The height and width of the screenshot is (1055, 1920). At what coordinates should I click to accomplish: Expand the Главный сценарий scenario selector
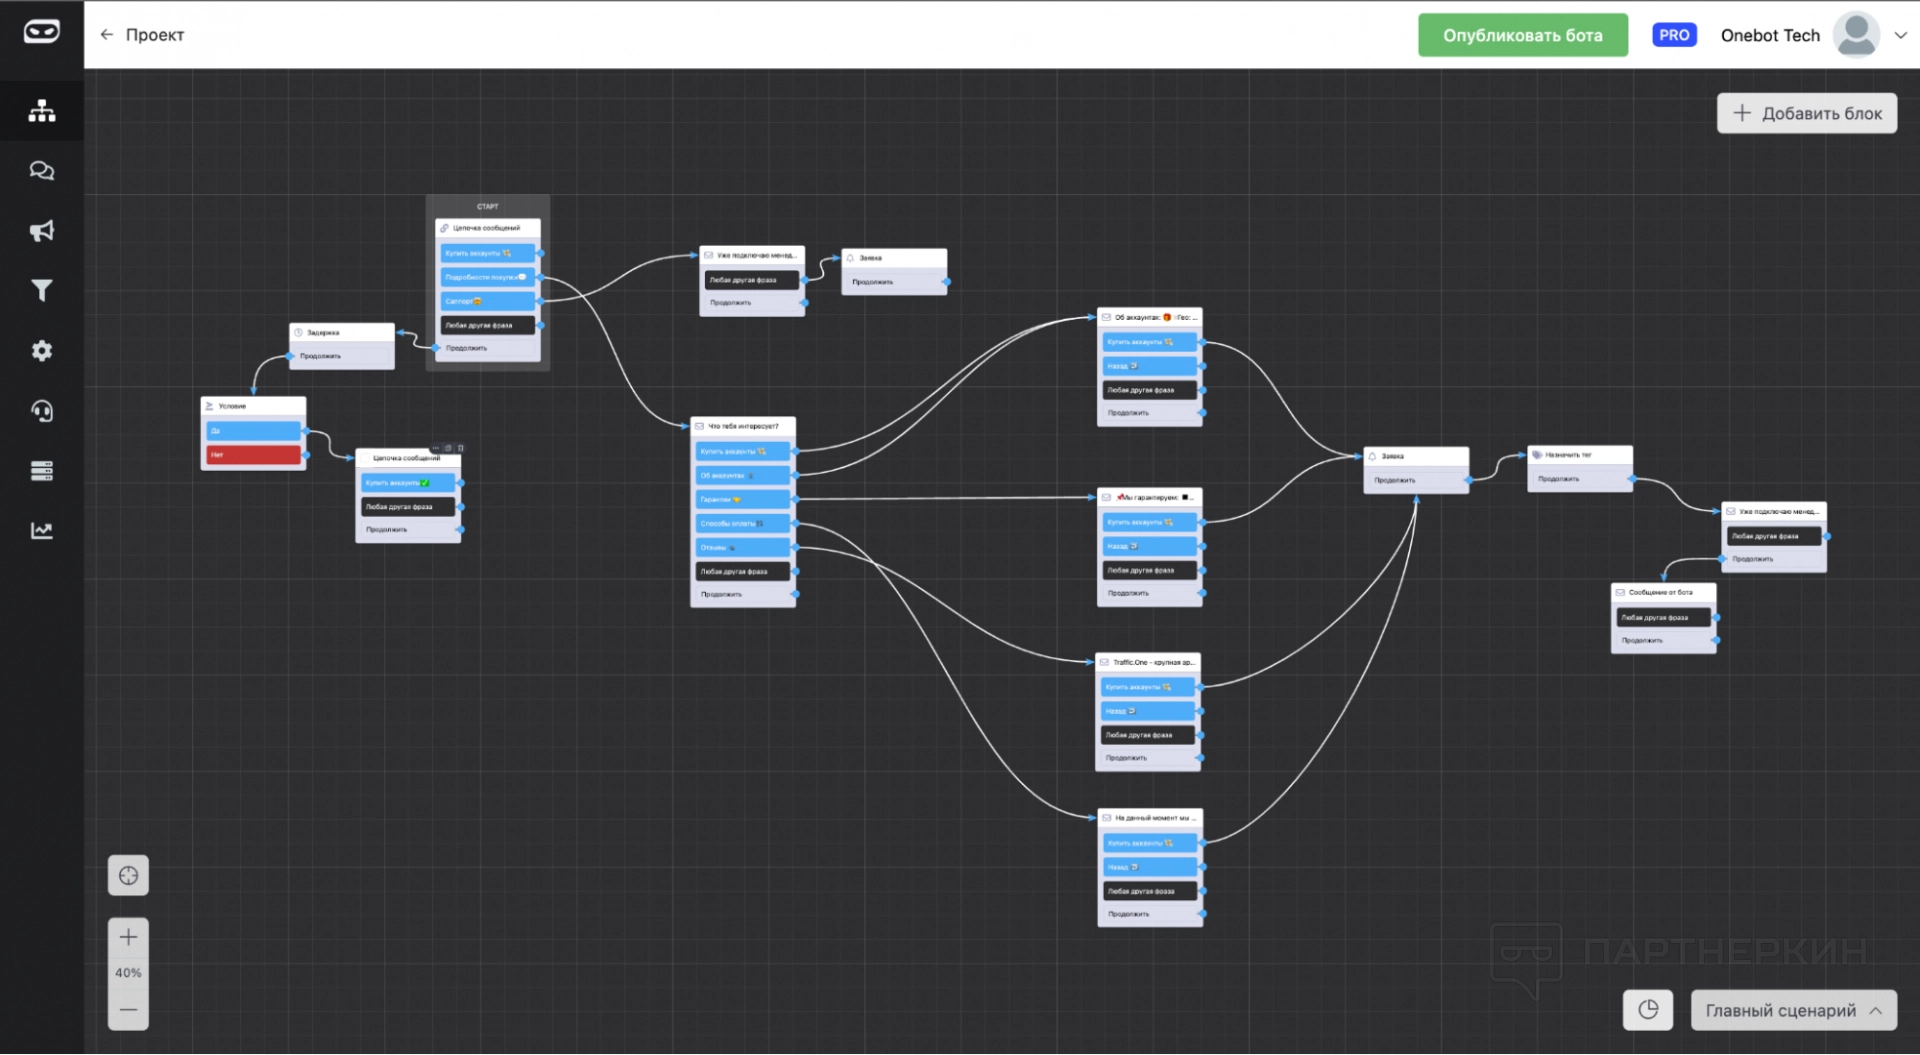(x=1792, y=1010)
